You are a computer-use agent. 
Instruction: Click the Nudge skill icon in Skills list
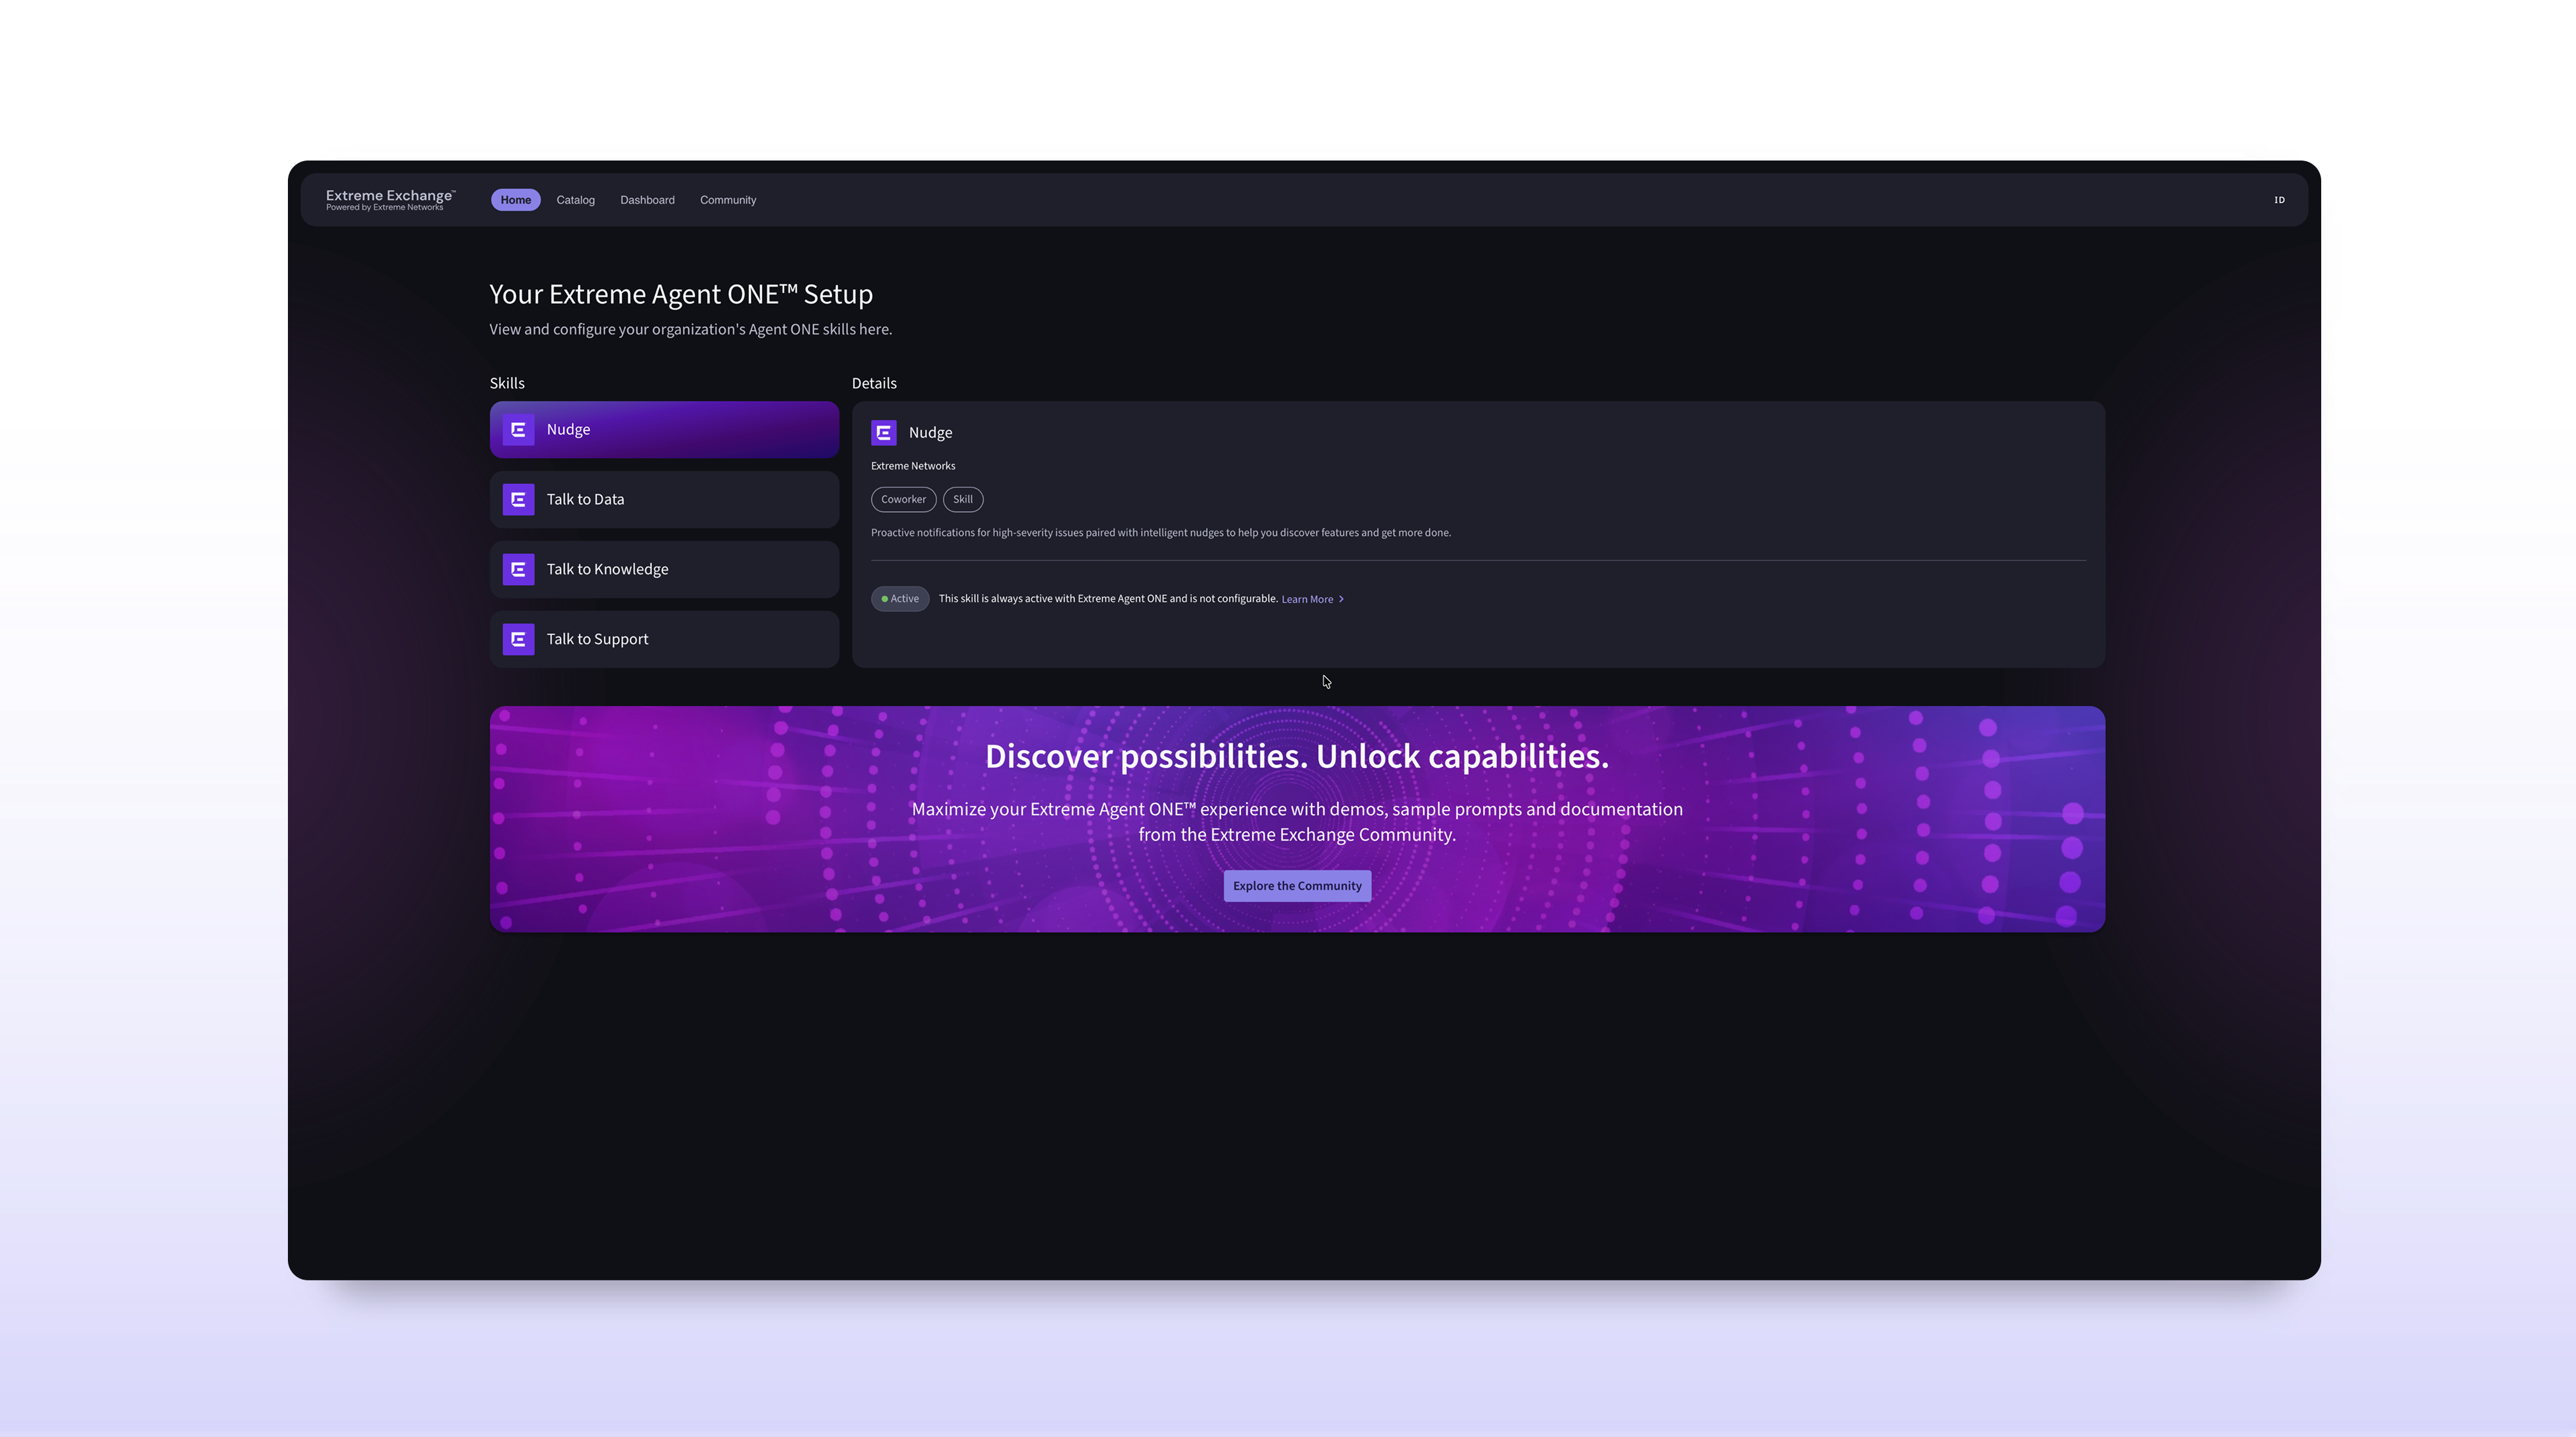(x=518, y=429)
